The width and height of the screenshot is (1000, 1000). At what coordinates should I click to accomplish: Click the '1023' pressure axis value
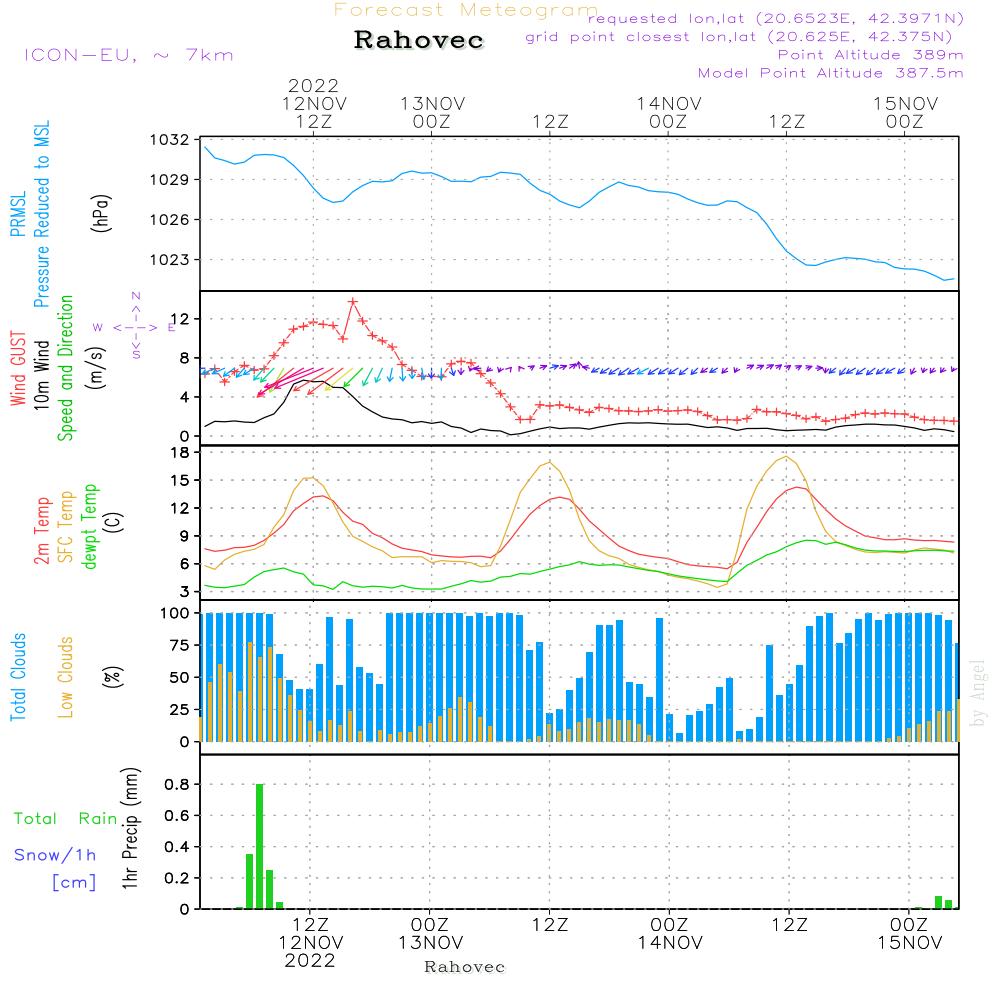point(170,260)
